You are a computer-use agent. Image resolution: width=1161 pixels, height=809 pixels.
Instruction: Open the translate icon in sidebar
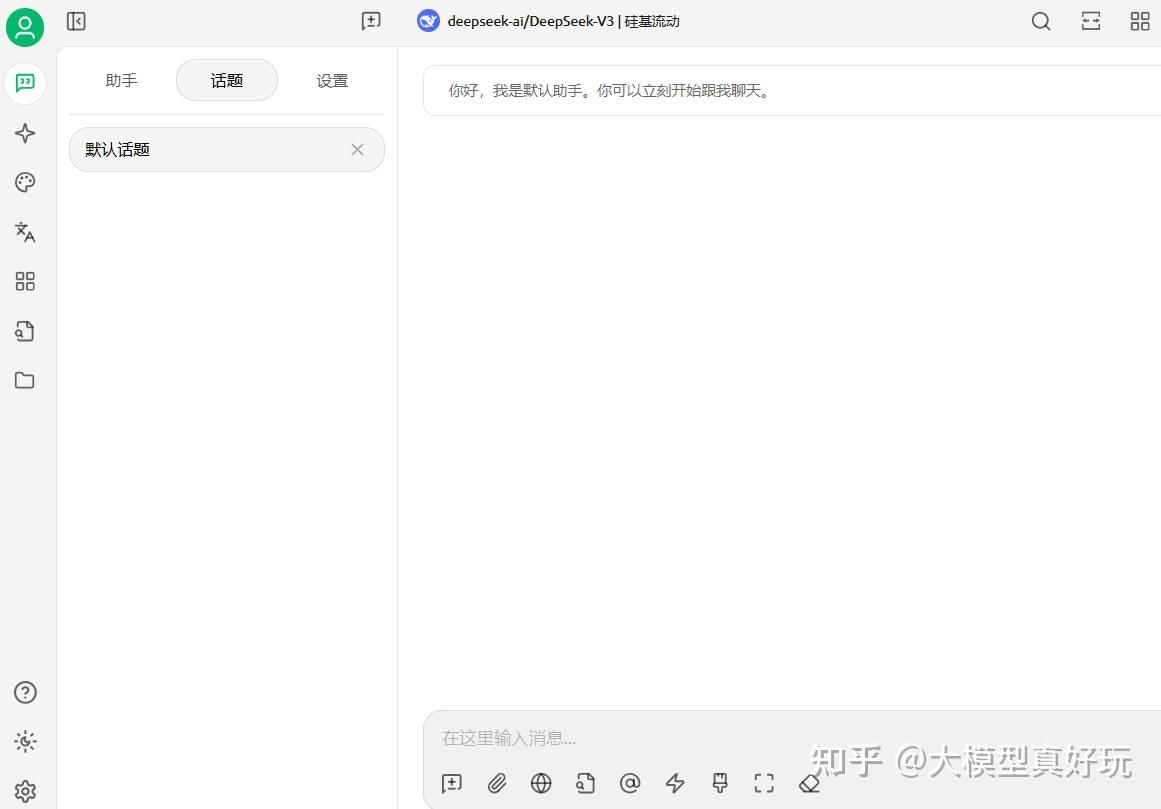(25, 232)
